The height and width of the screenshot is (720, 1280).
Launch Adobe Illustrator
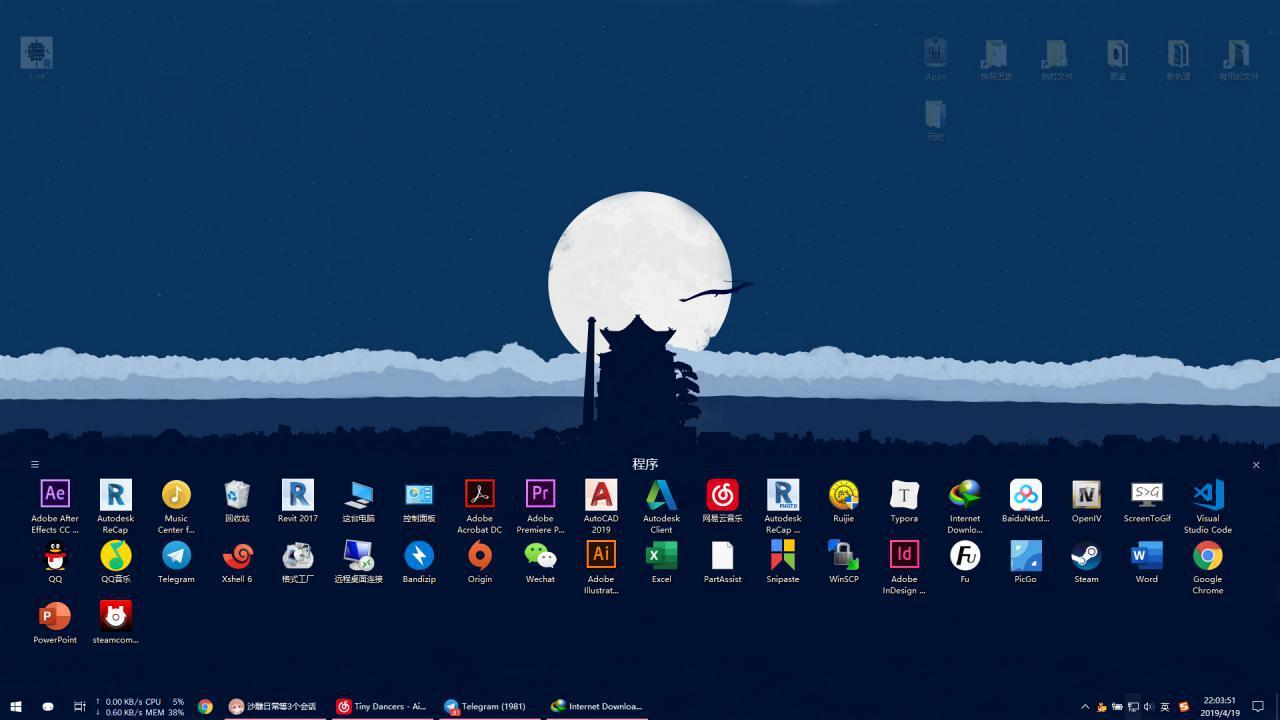tap(601, 567)
